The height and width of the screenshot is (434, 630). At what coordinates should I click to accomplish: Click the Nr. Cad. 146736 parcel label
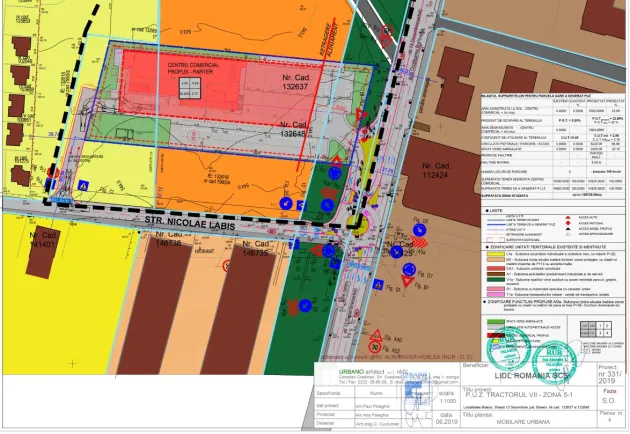pos(170,239)
